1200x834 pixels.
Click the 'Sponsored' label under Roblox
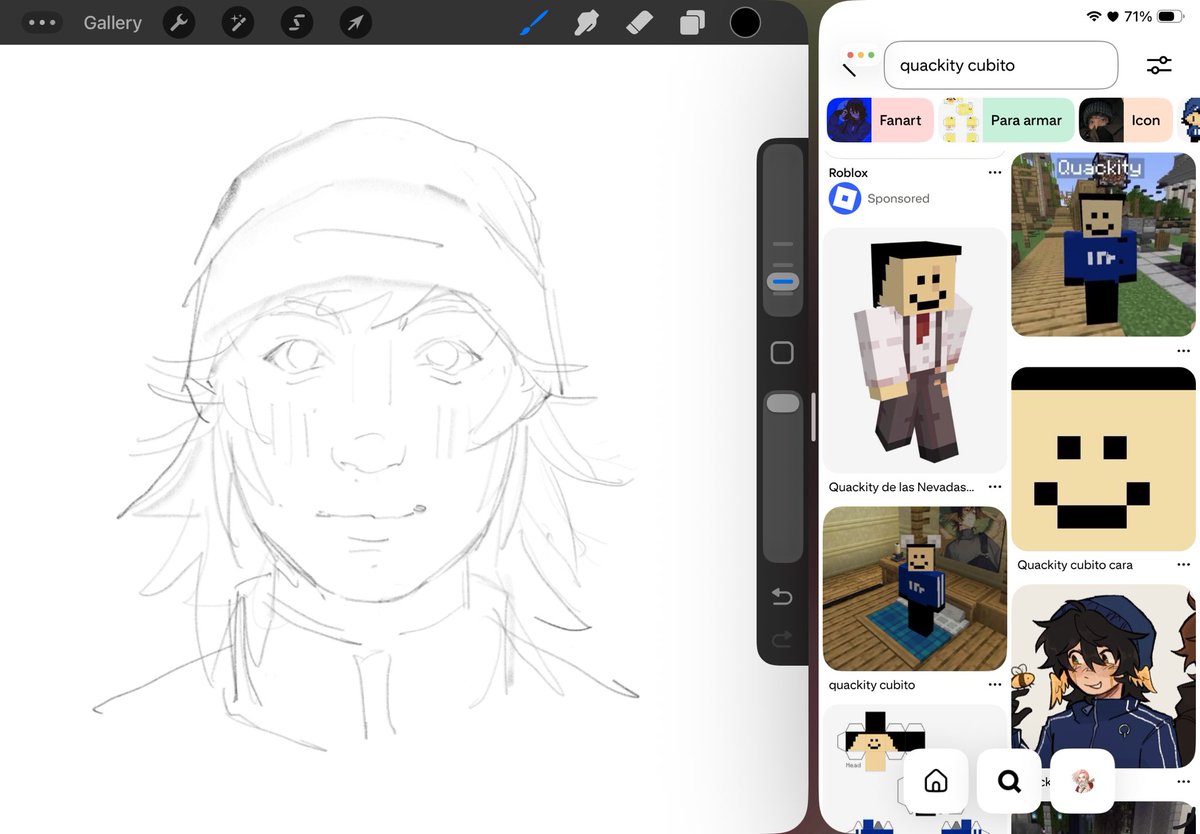click(x=898, y=198)
